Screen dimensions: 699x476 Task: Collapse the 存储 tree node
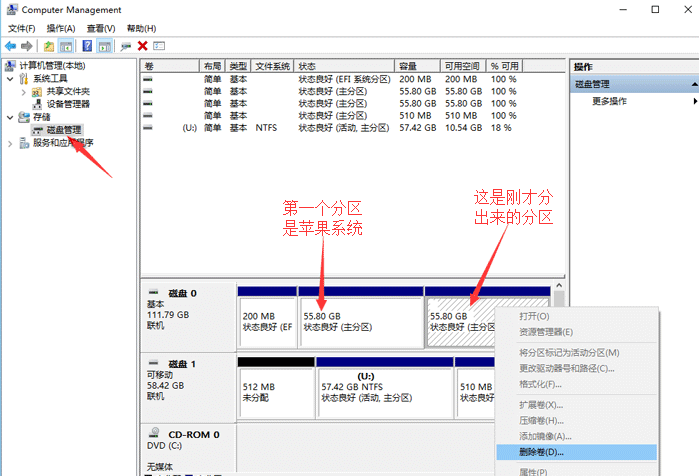[x=11, y=117]
